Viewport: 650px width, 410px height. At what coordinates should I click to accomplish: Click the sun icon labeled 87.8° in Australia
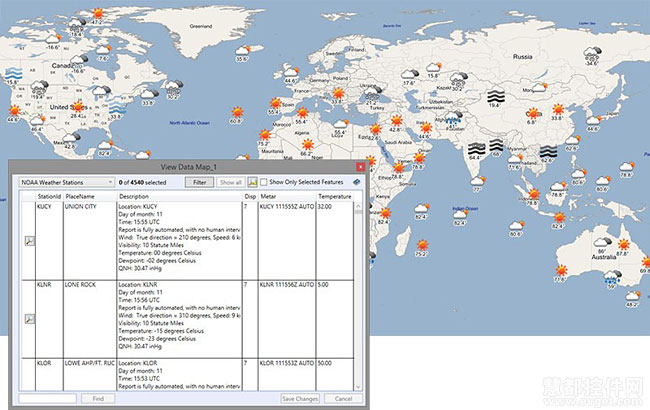click(623, 245)
